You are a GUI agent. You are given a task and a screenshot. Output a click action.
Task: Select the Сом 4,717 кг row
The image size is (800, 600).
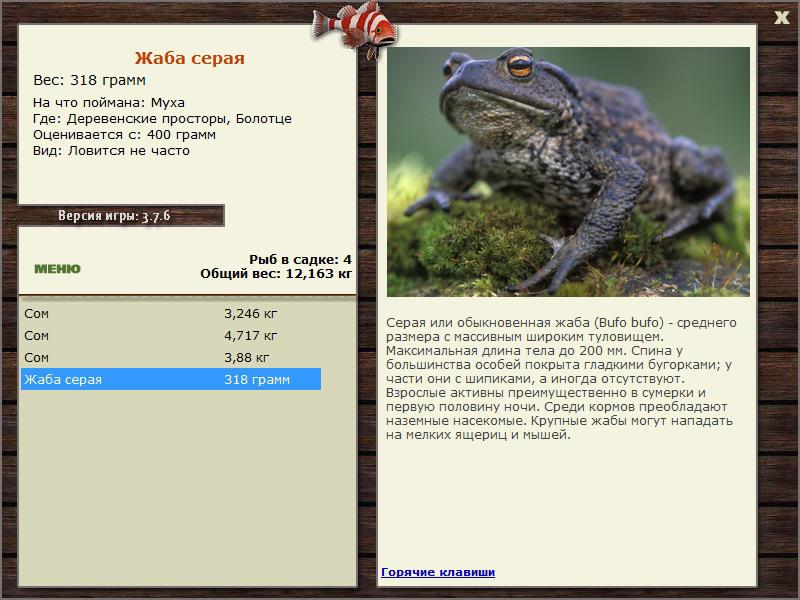pos(171,335)
